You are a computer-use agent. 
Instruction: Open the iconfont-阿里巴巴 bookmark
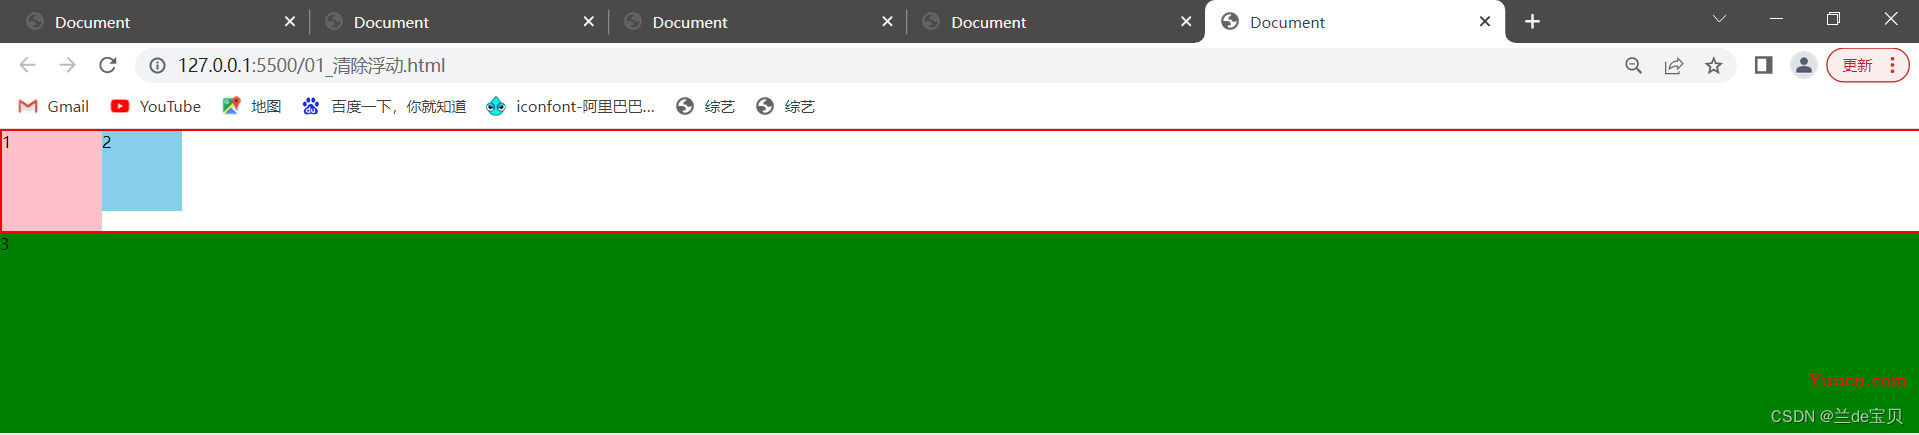(x=570, y=106)
